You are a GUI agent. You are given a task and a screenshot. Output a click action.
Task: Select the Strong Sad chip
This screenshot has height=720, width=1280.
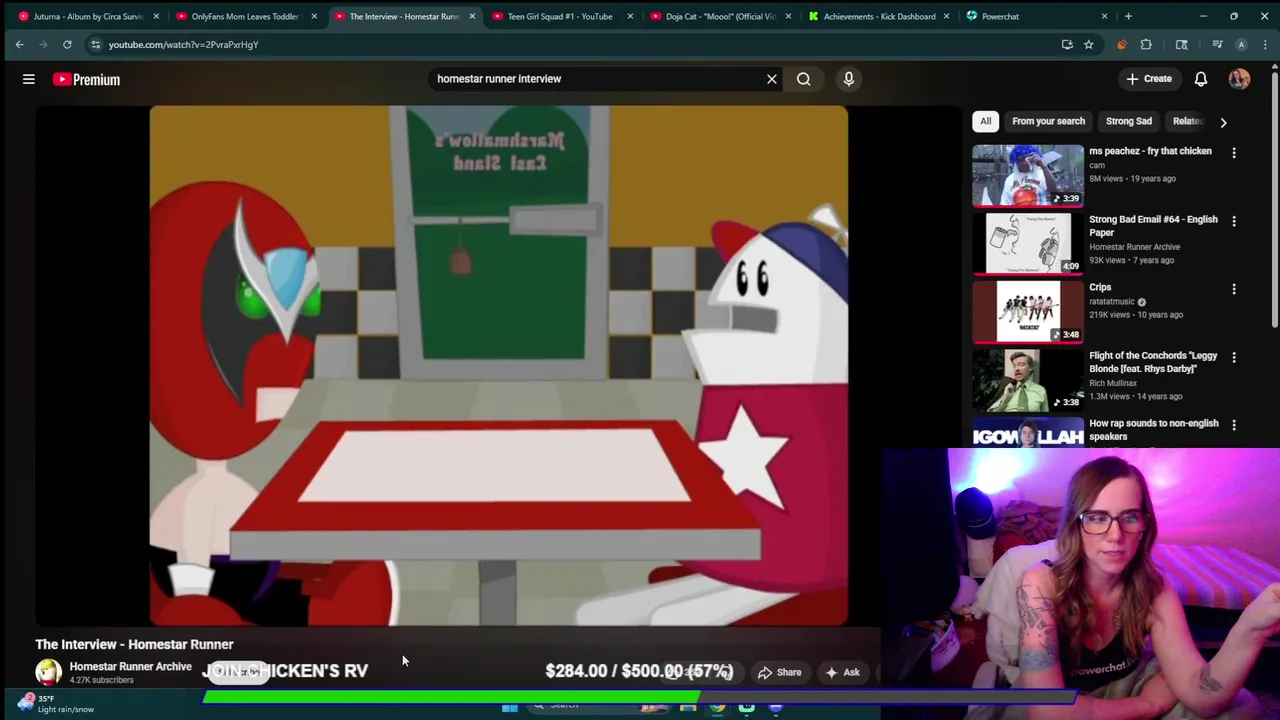point(1129,121)
